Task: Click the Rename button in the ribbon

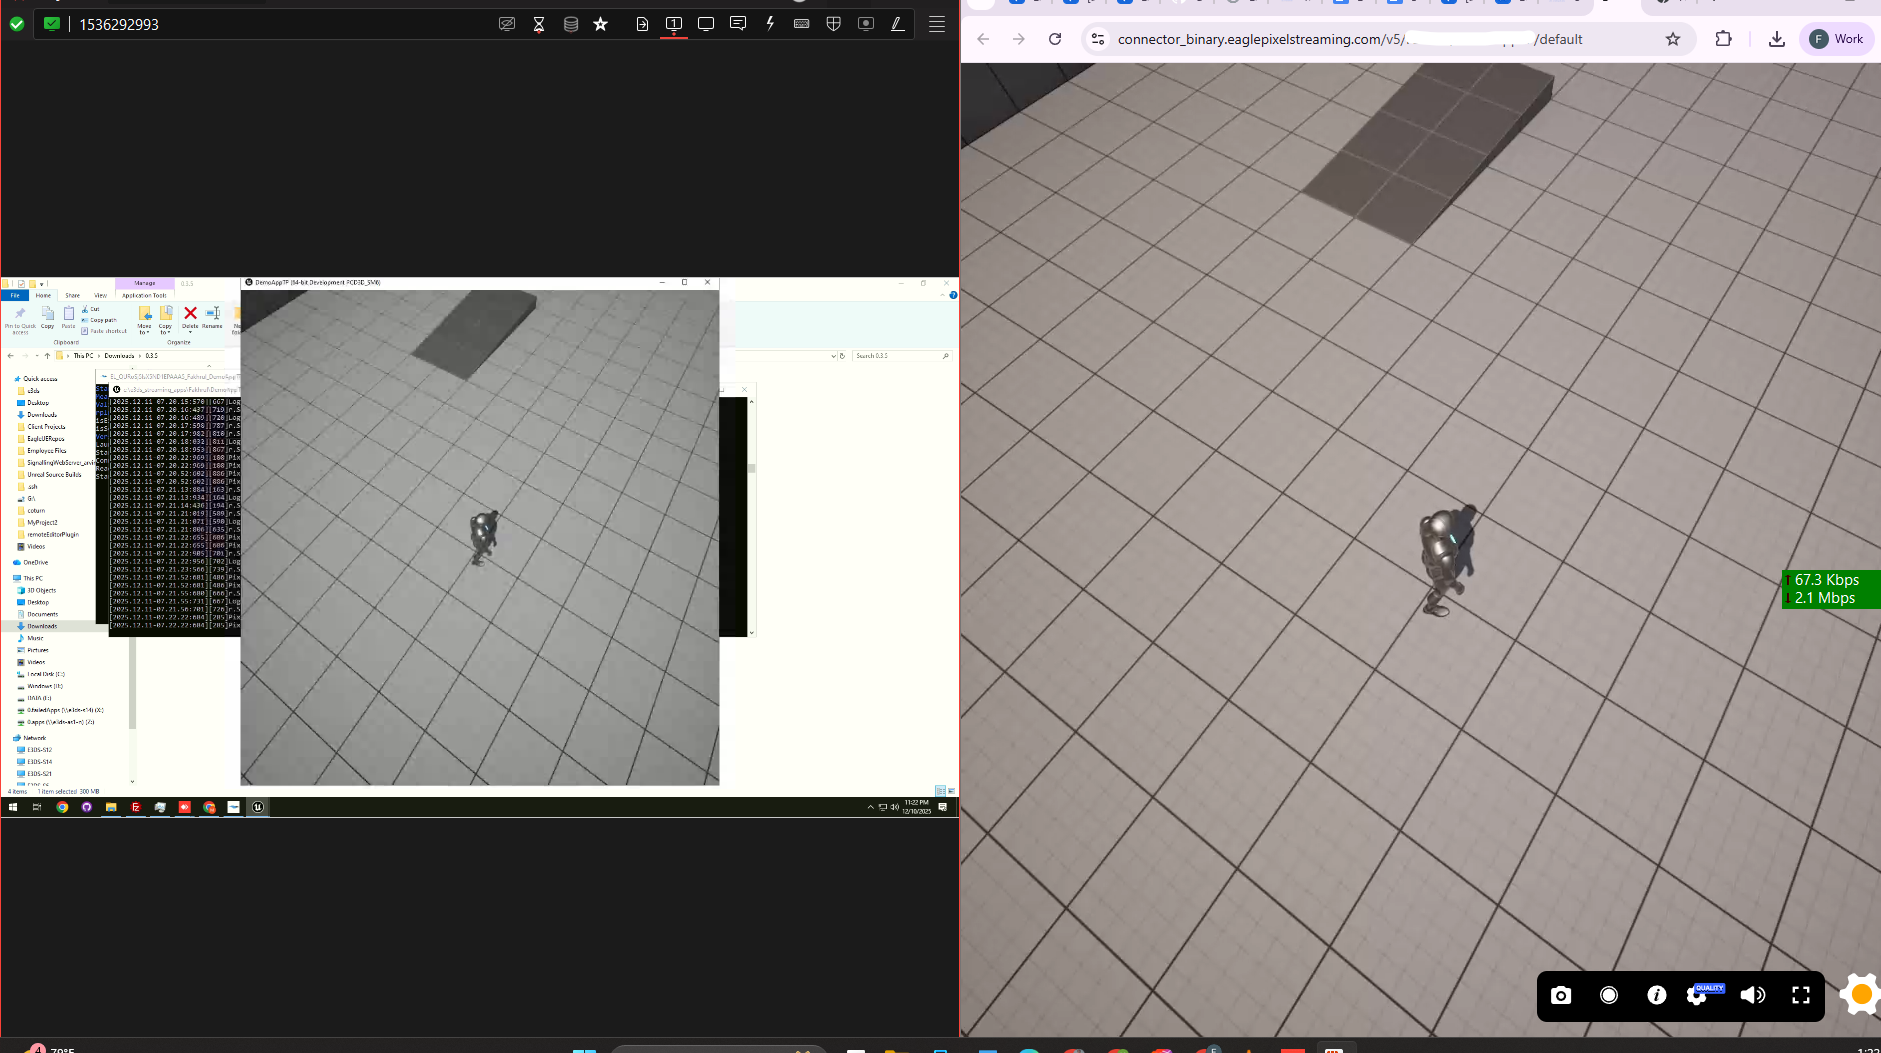Action: point(212,317)
